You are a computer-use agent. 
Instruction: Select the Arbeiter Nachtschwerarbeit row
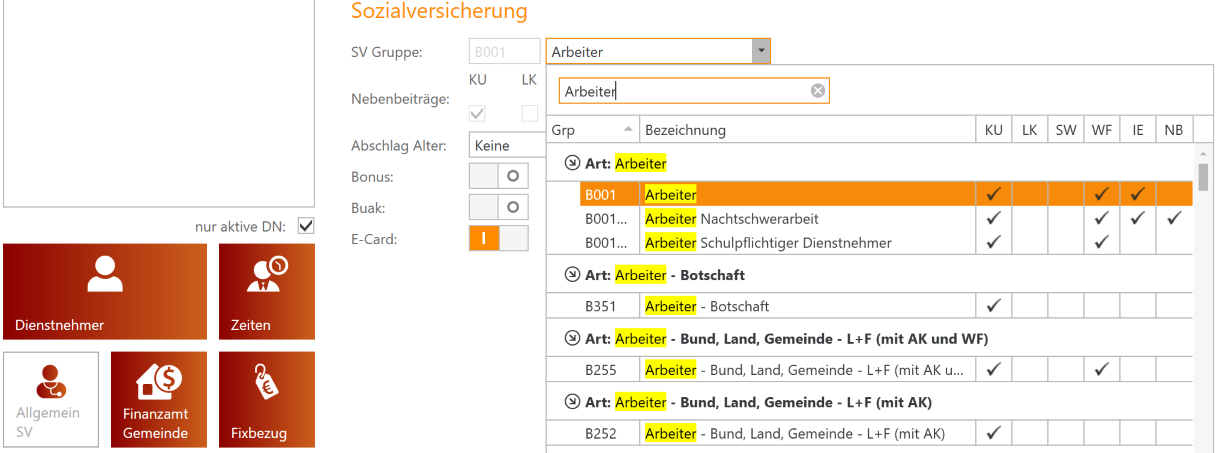869,218
